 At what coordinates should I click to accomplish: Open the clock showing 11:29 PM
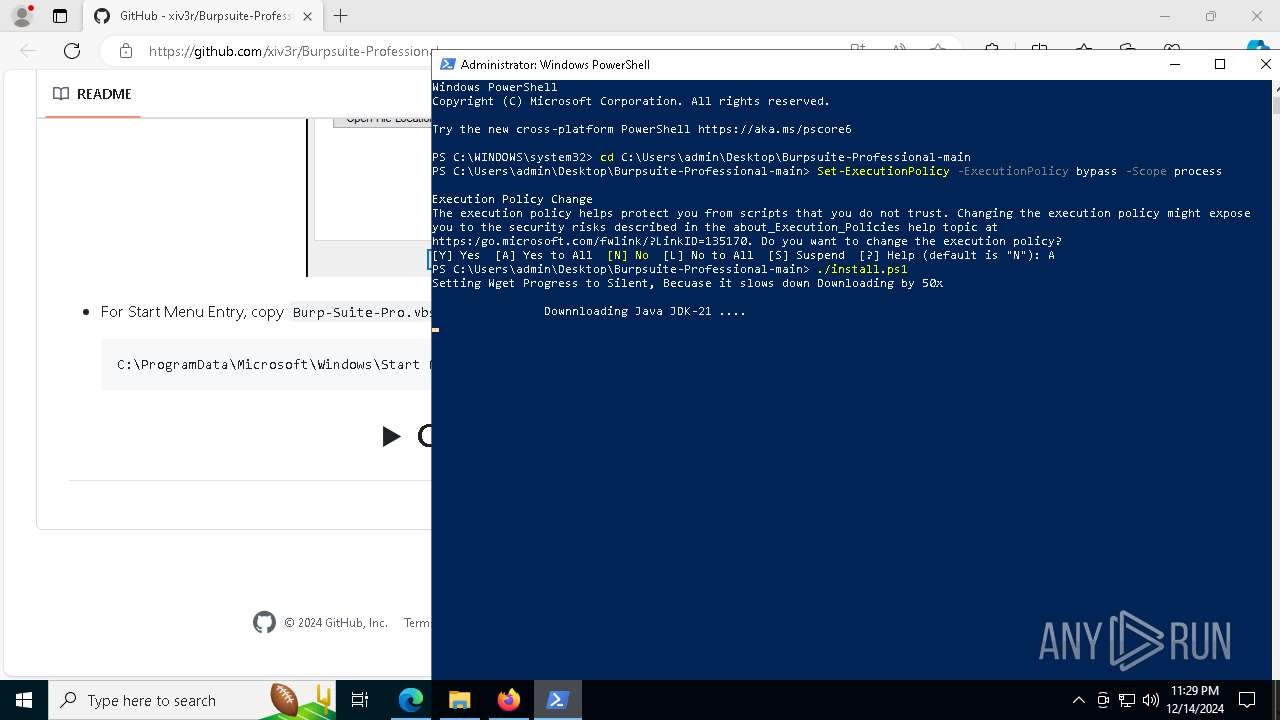click(x=1195, y=700)
